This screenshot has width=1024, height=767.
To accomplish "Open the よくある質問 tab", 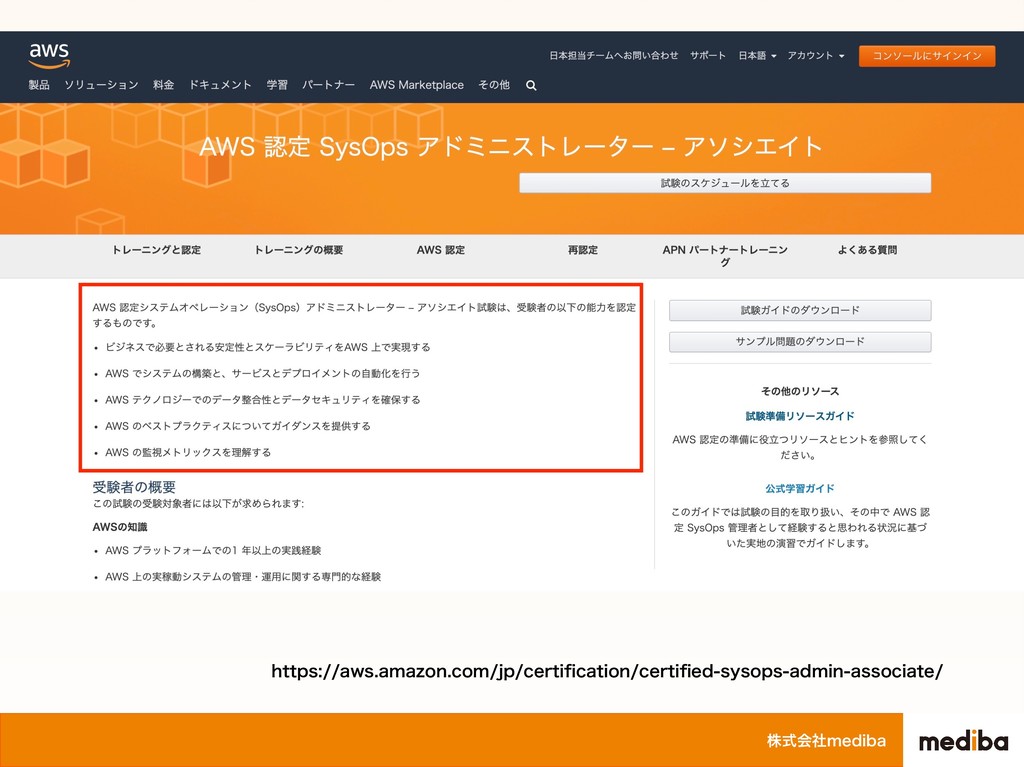I will [x=867, y=250].
